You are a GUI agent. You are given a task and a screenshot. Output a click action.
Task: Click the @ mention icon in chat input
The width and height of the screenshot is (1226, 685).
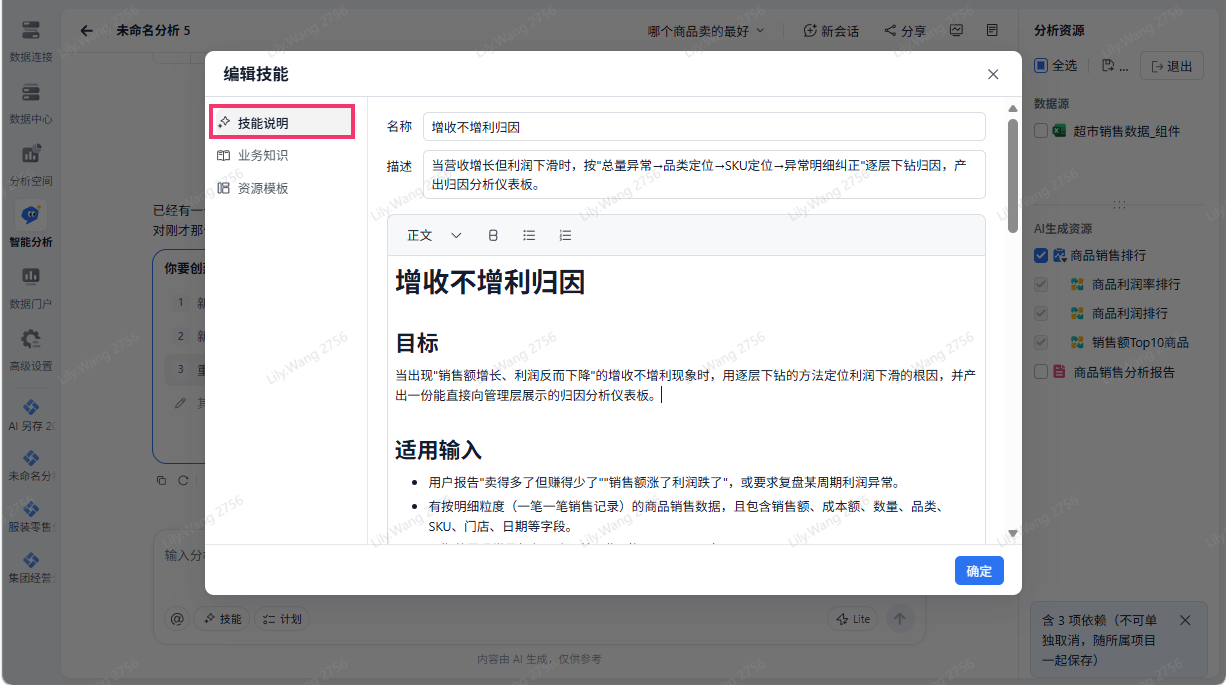coord(177,619)
